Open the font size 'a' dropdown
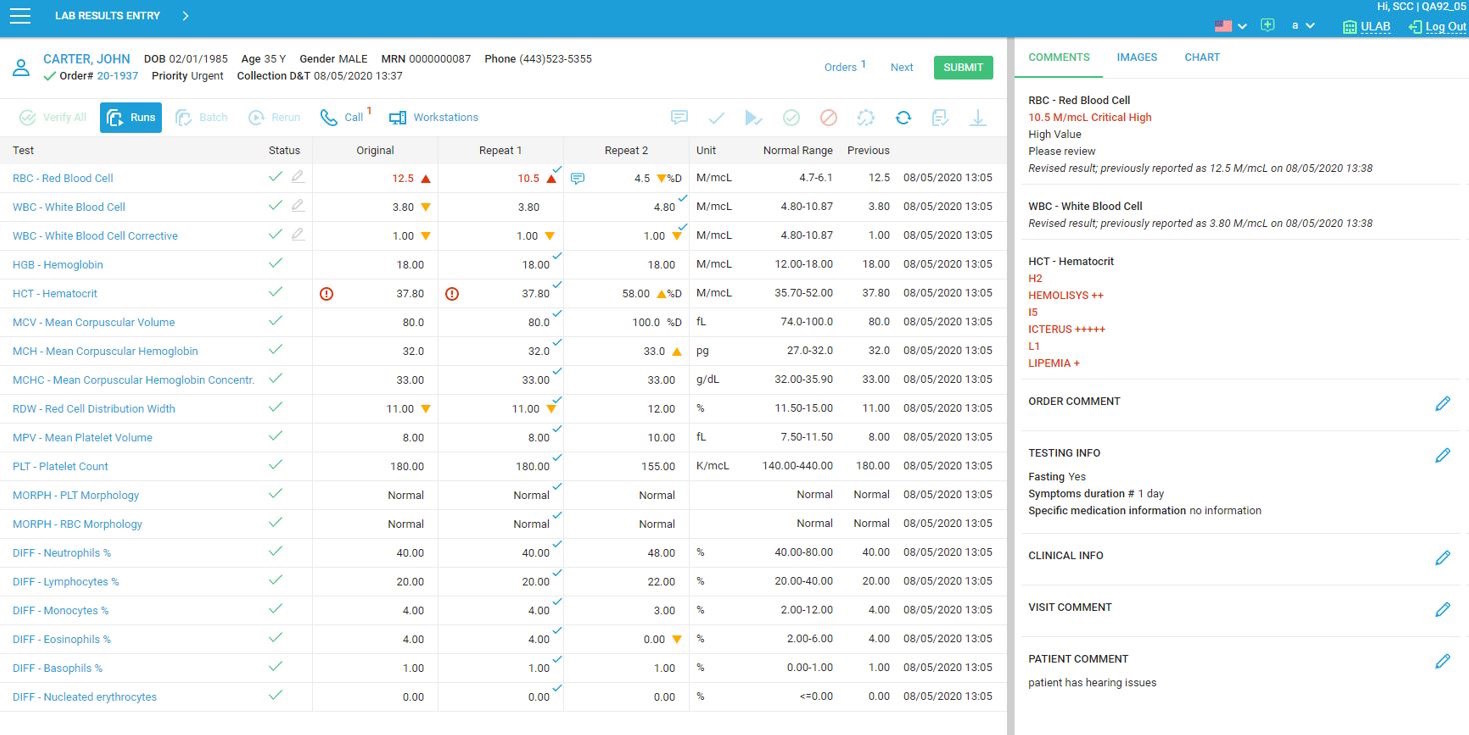Screen dimensions: 1469x735 click(1302, 26)
